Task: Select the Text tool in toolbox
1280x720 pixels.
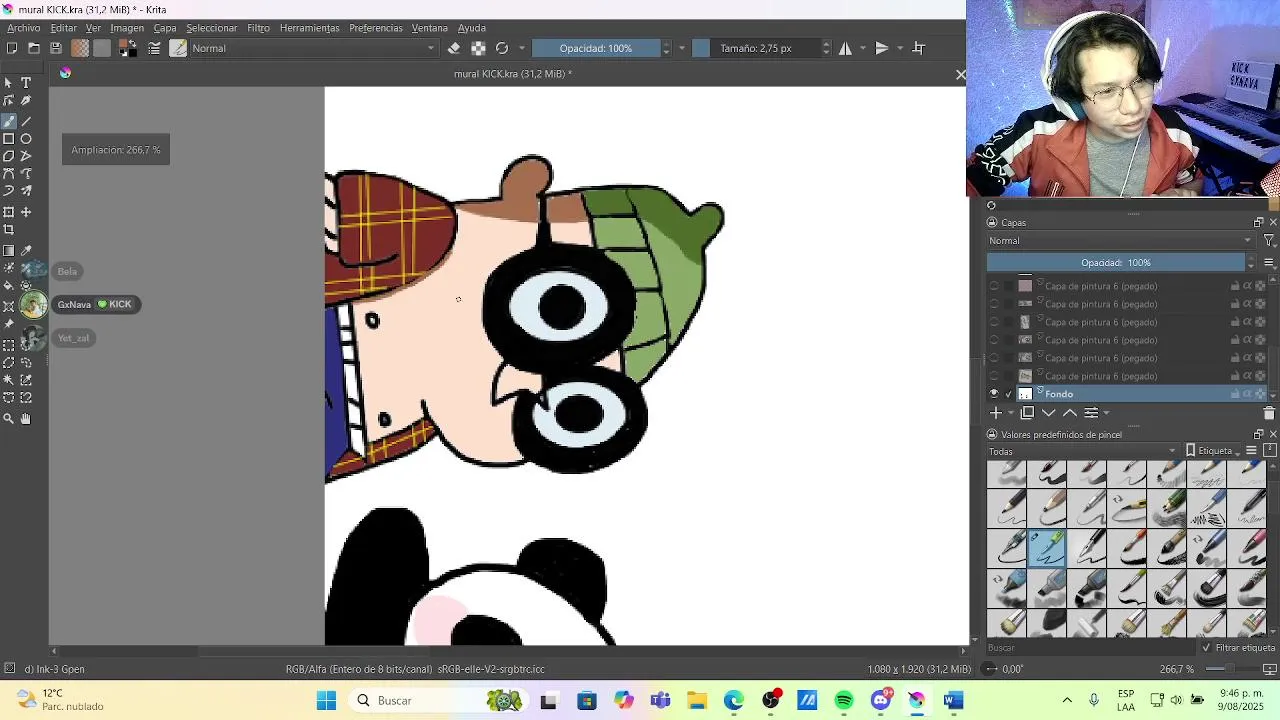Action: [x=26, y=83]
